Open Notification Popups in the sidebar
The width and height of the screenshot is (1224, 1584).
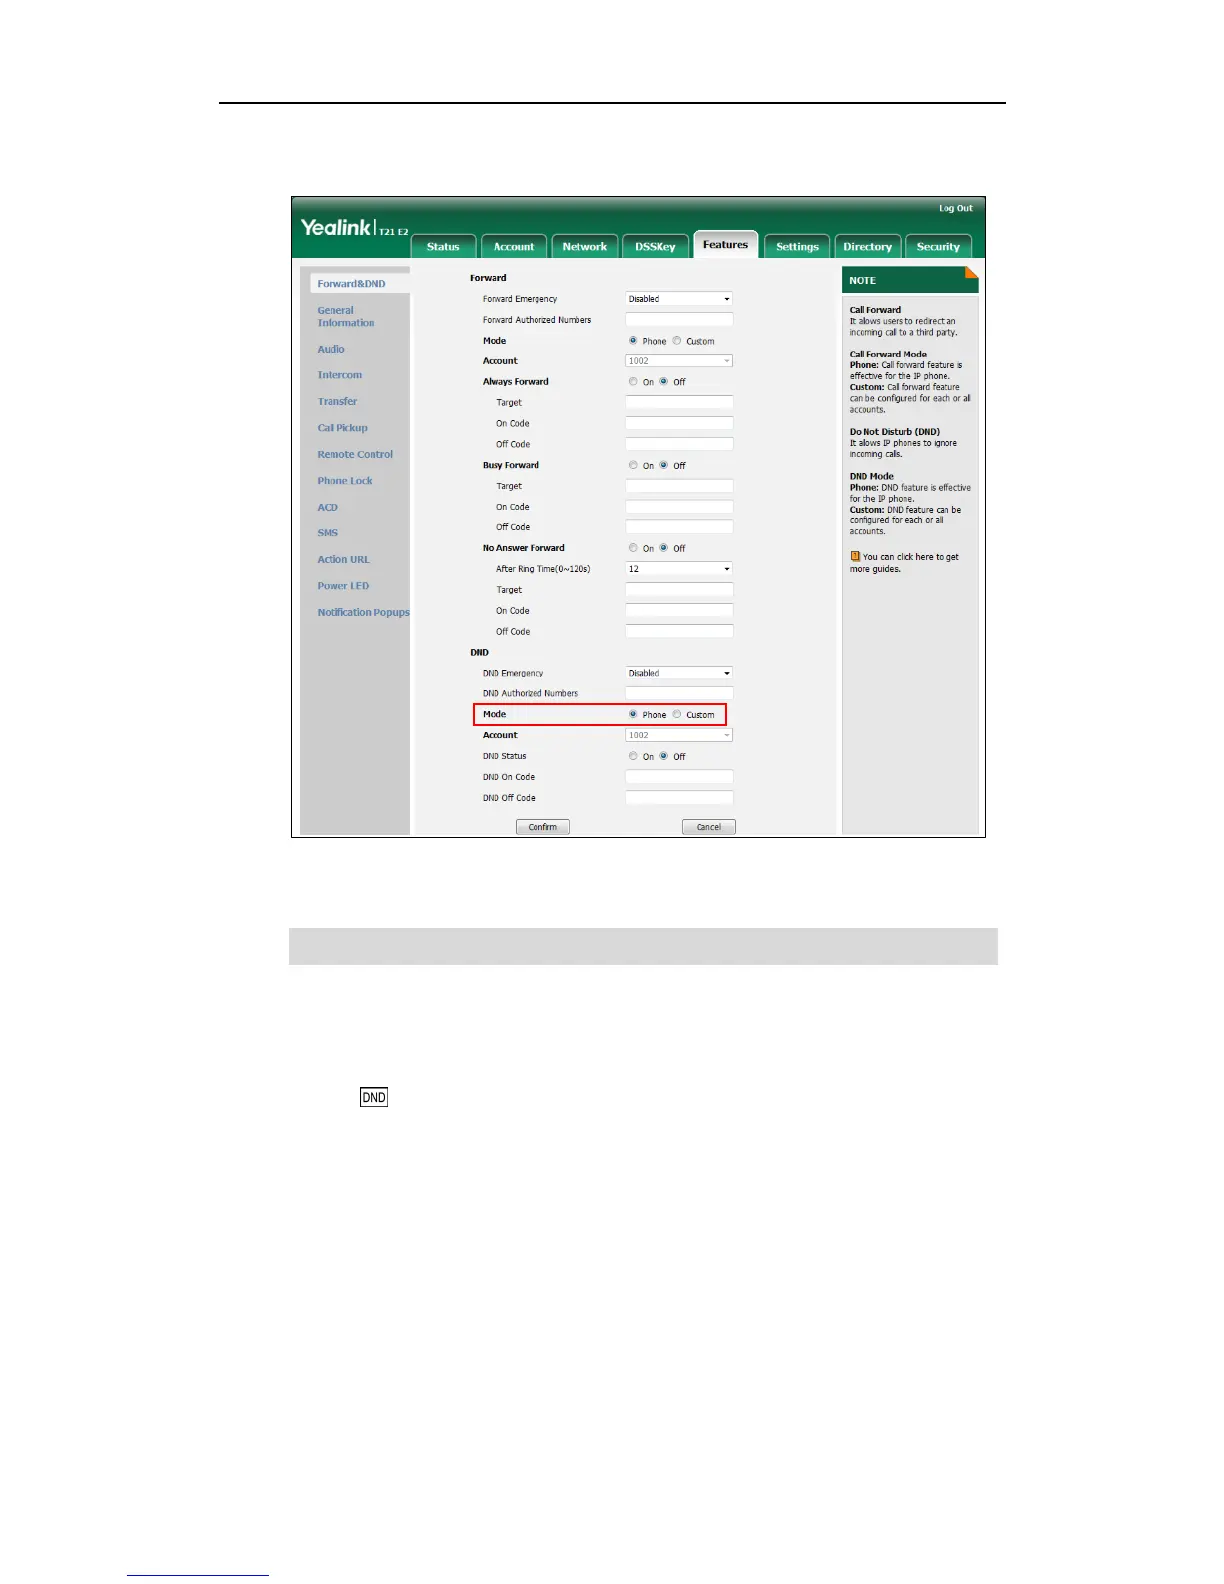point(363,612)
